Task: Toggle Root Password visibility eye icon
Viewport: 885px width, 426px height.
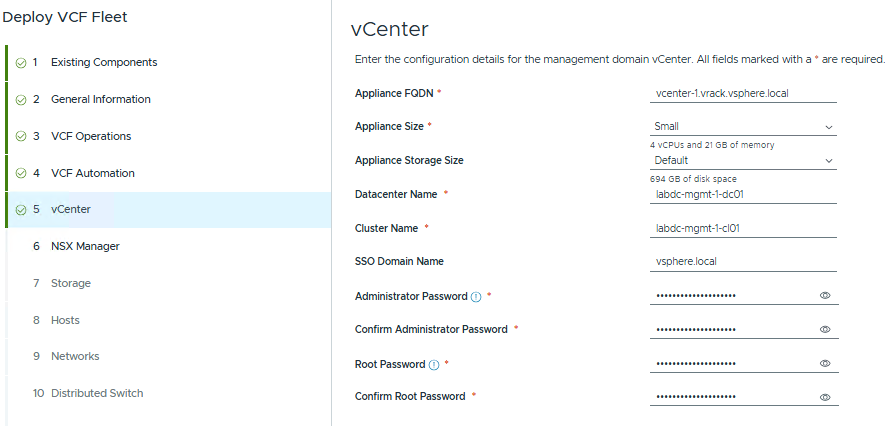Action: 826,364
